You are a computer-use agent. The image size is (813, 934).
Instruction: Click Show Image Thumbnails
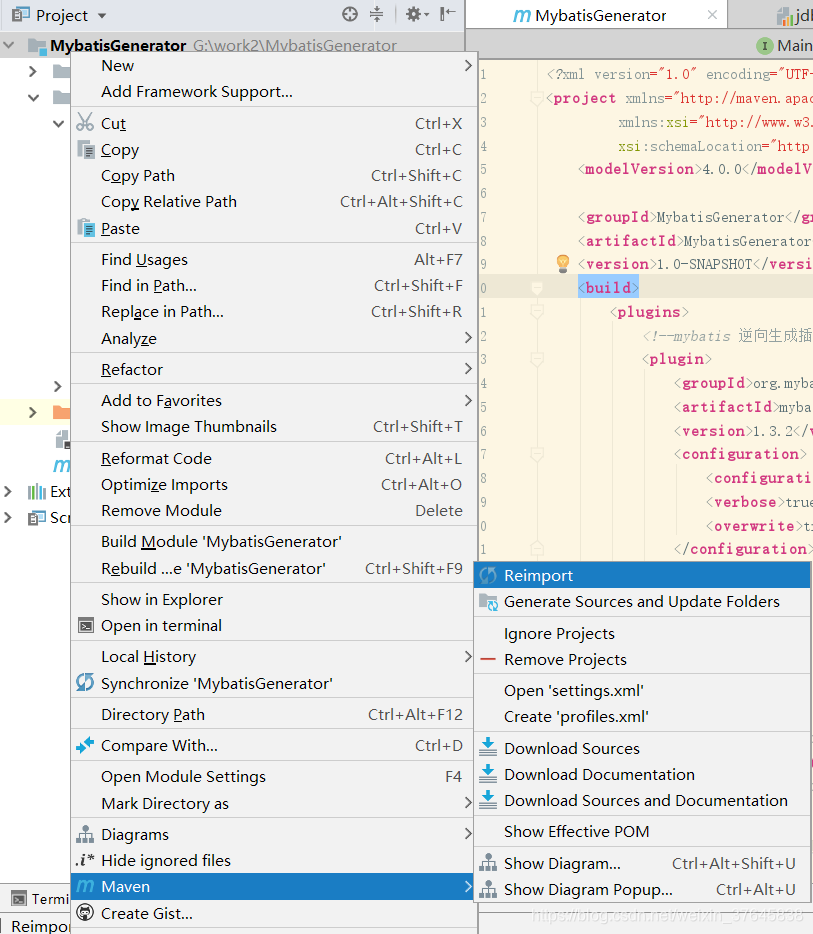tap(274, 426)
